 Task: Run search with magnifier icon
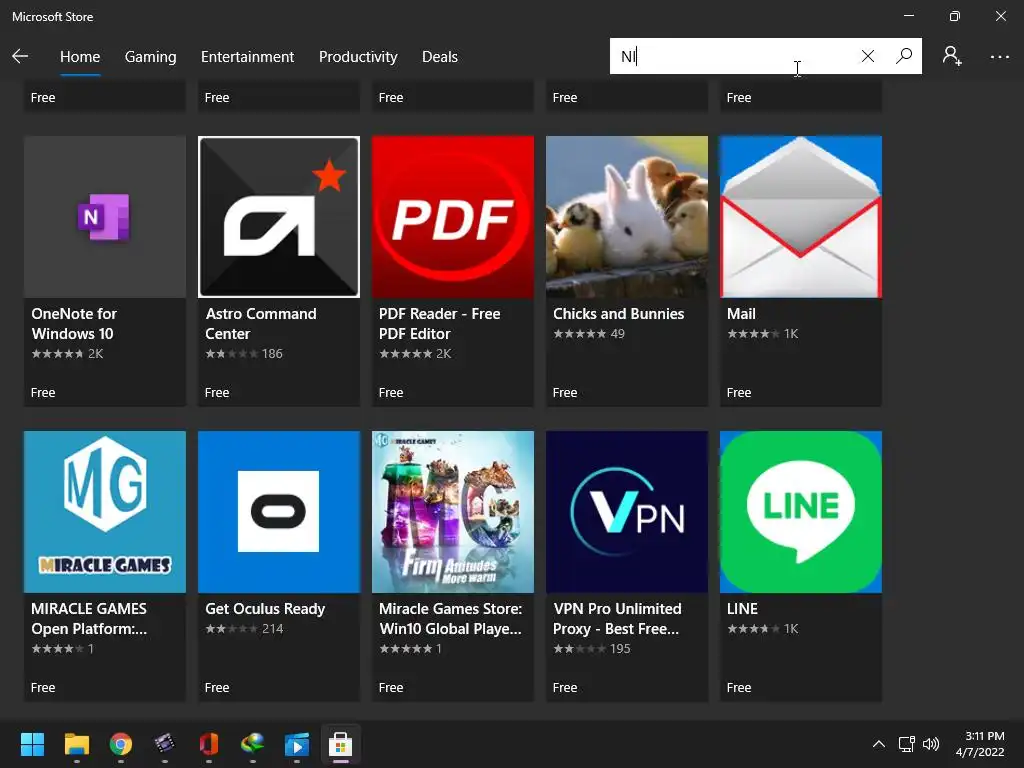tap(904, 56)
